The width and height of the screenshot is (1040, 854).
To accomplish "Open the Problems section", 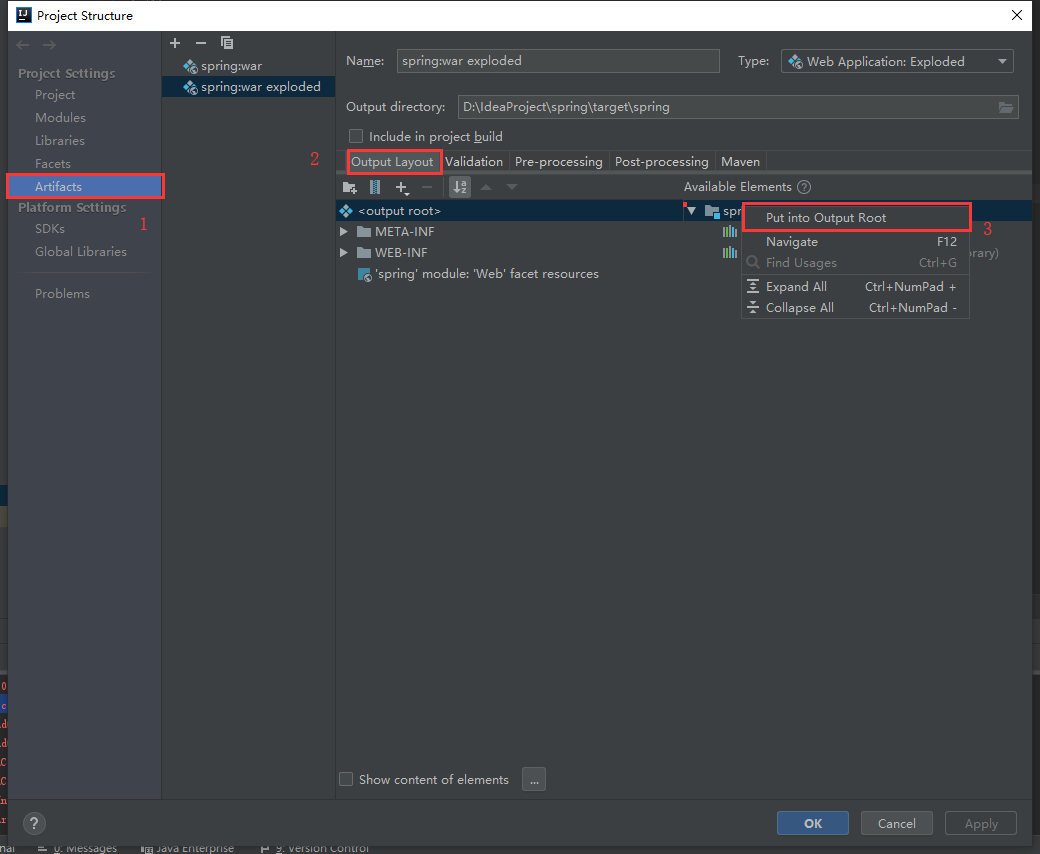I will (62, 294).
